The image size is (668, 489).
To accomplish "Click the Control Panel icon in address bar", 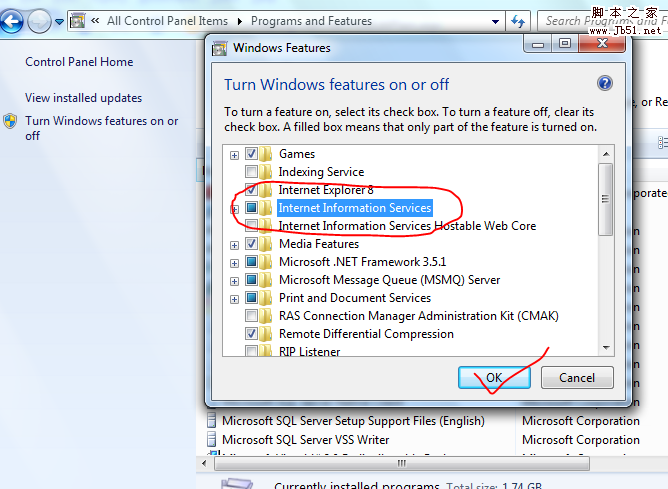I will coord(77,20).
